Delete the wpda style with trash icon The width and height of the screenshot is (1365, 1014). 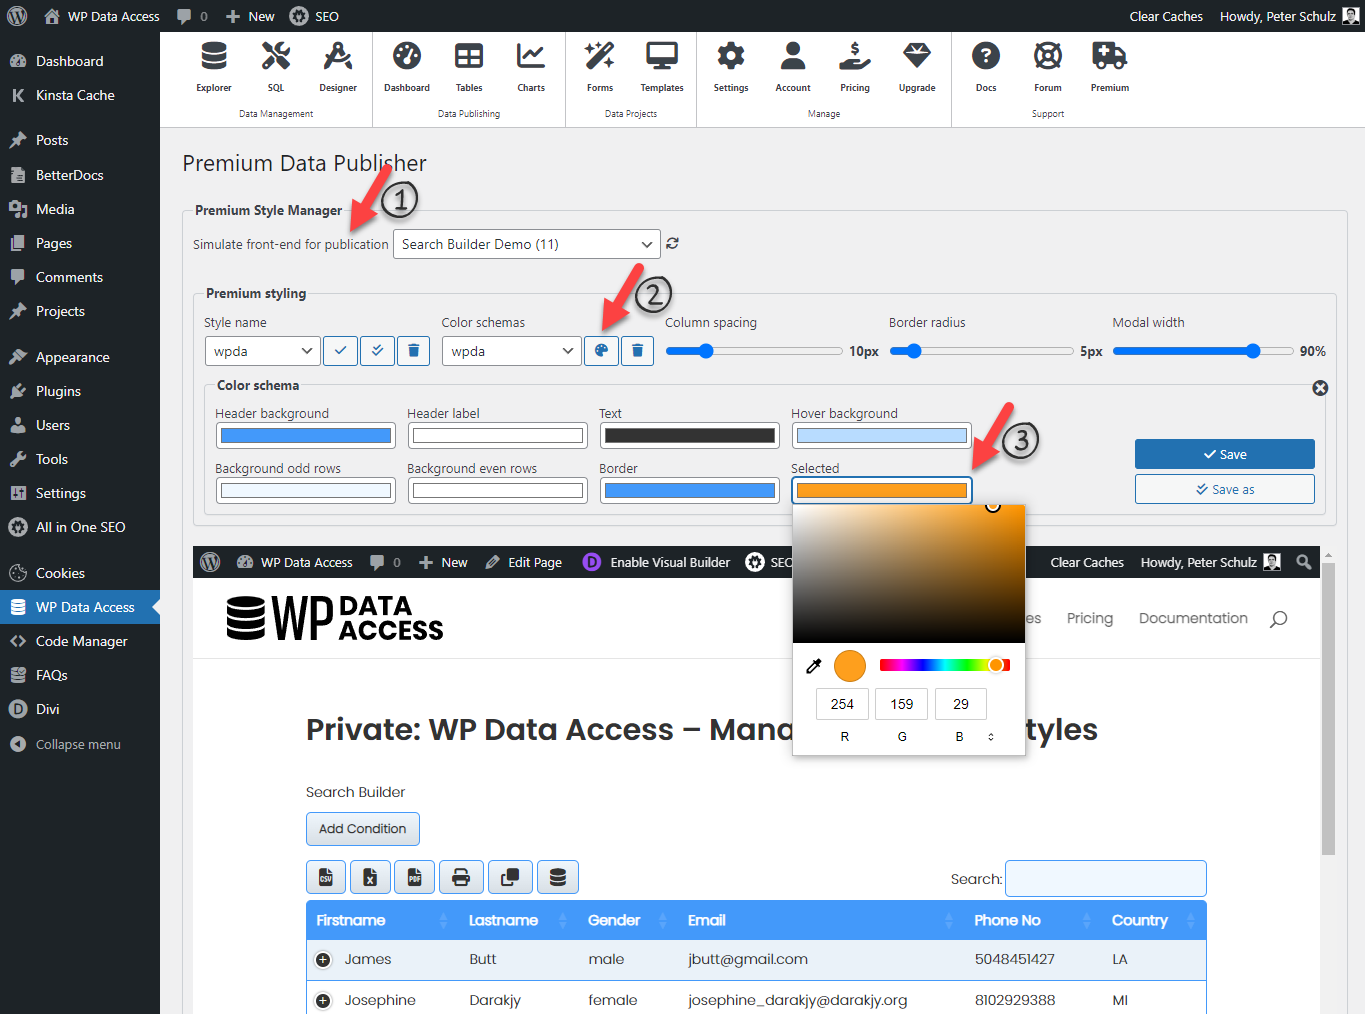pyautogui.click(x=414, y=351)
